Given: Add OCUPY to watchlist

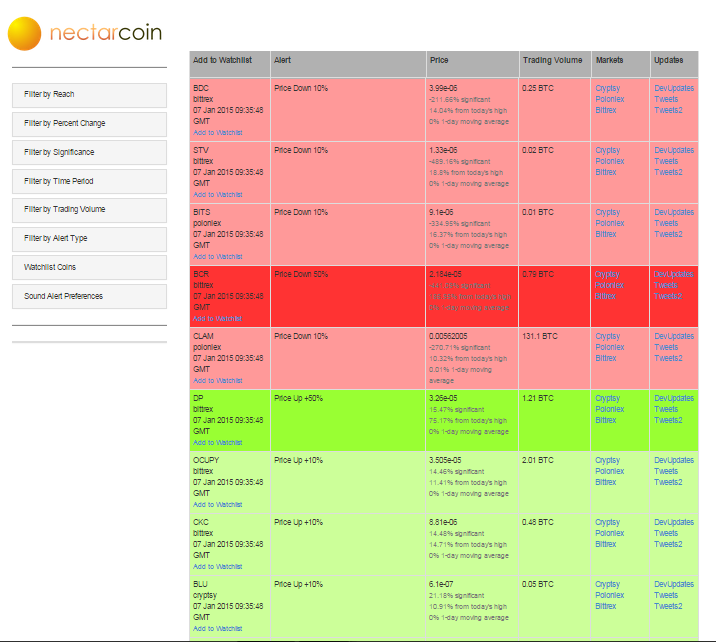Looking at the screenshot, I should [218, 505].
